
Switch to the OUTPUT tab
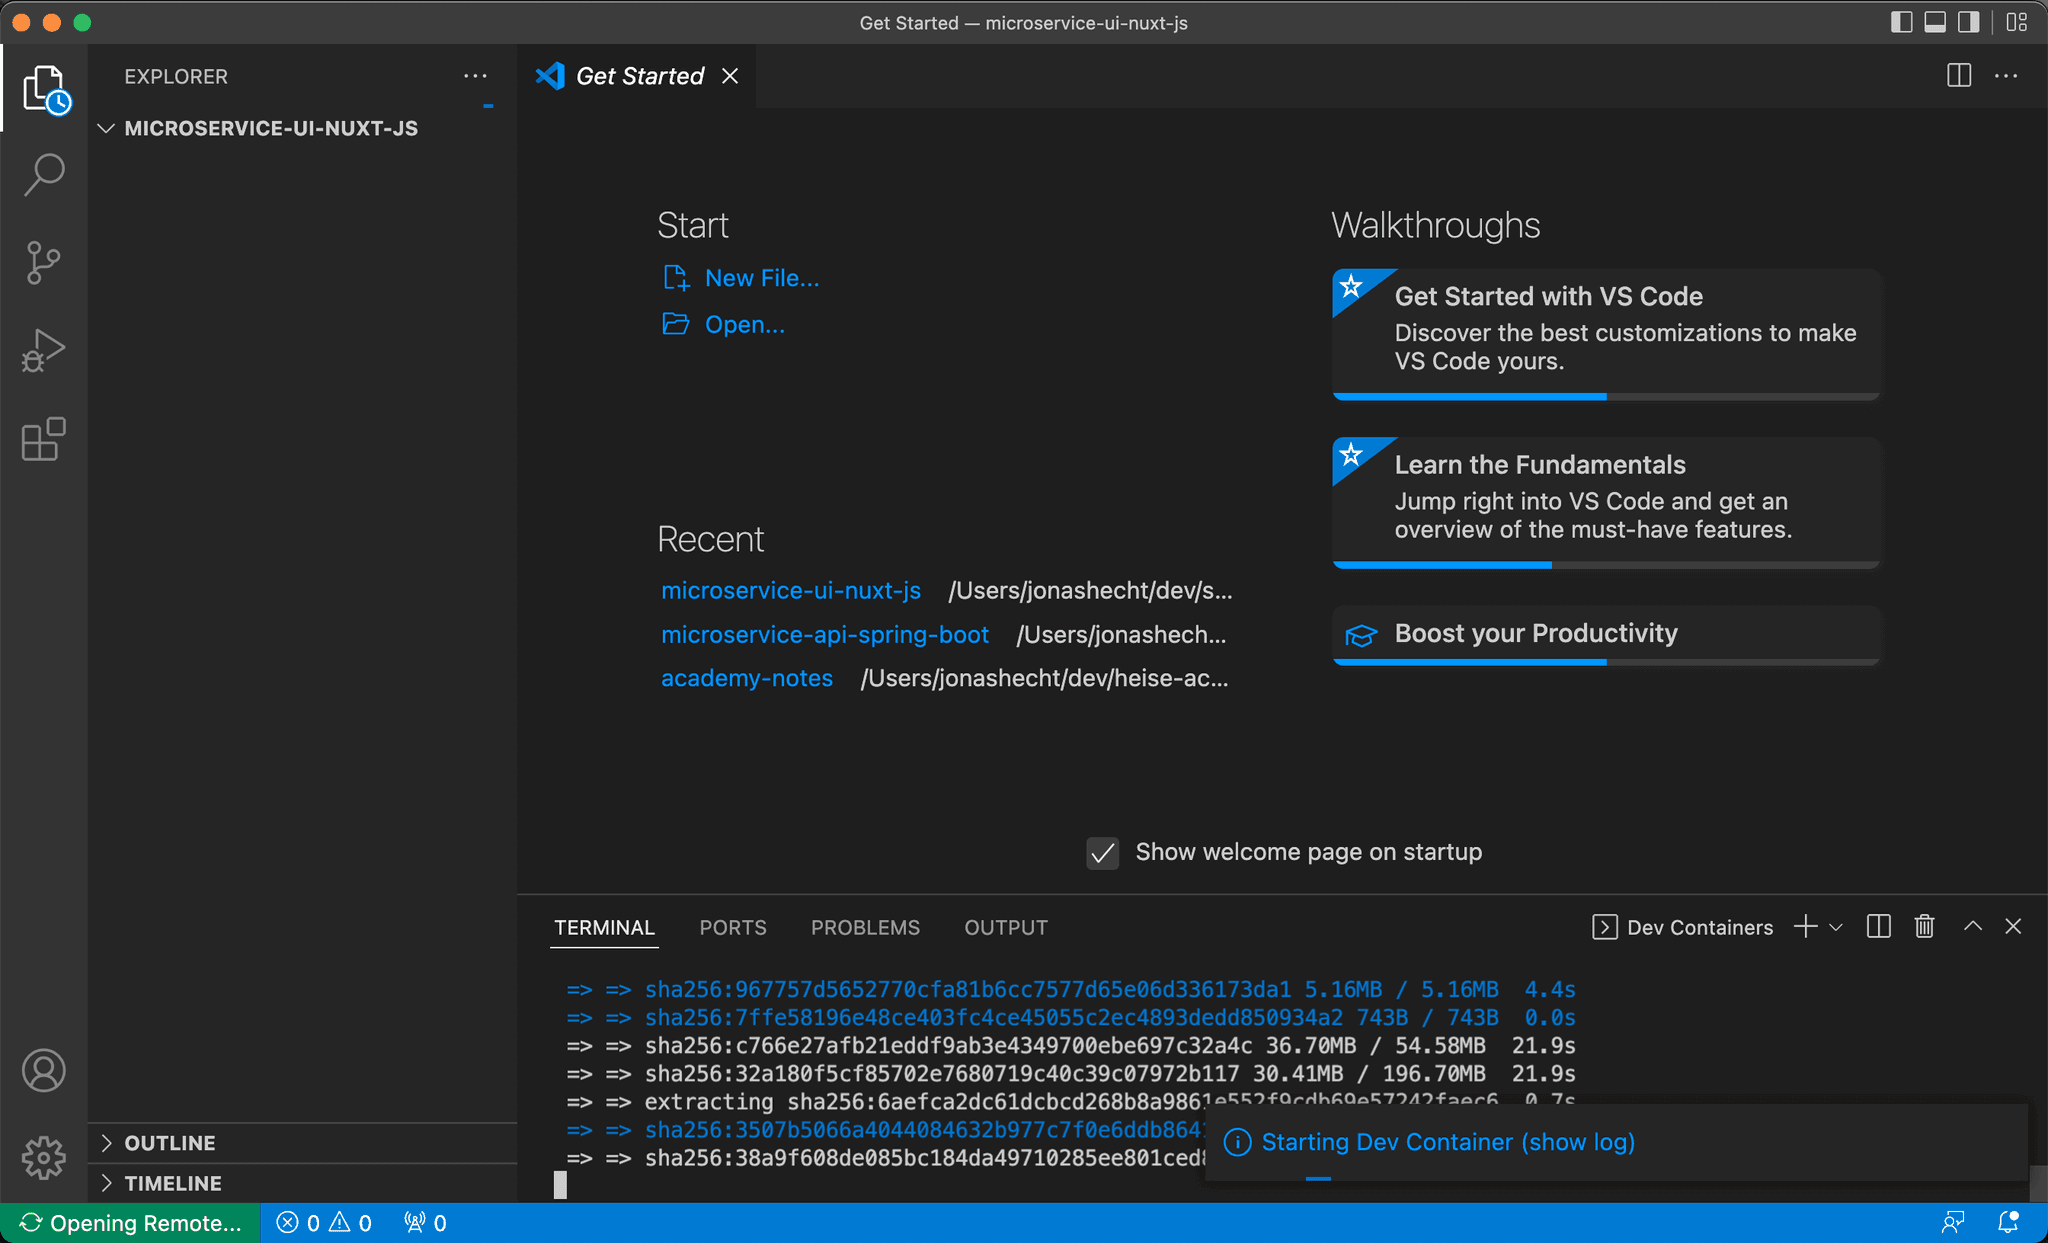(1005, 928)
